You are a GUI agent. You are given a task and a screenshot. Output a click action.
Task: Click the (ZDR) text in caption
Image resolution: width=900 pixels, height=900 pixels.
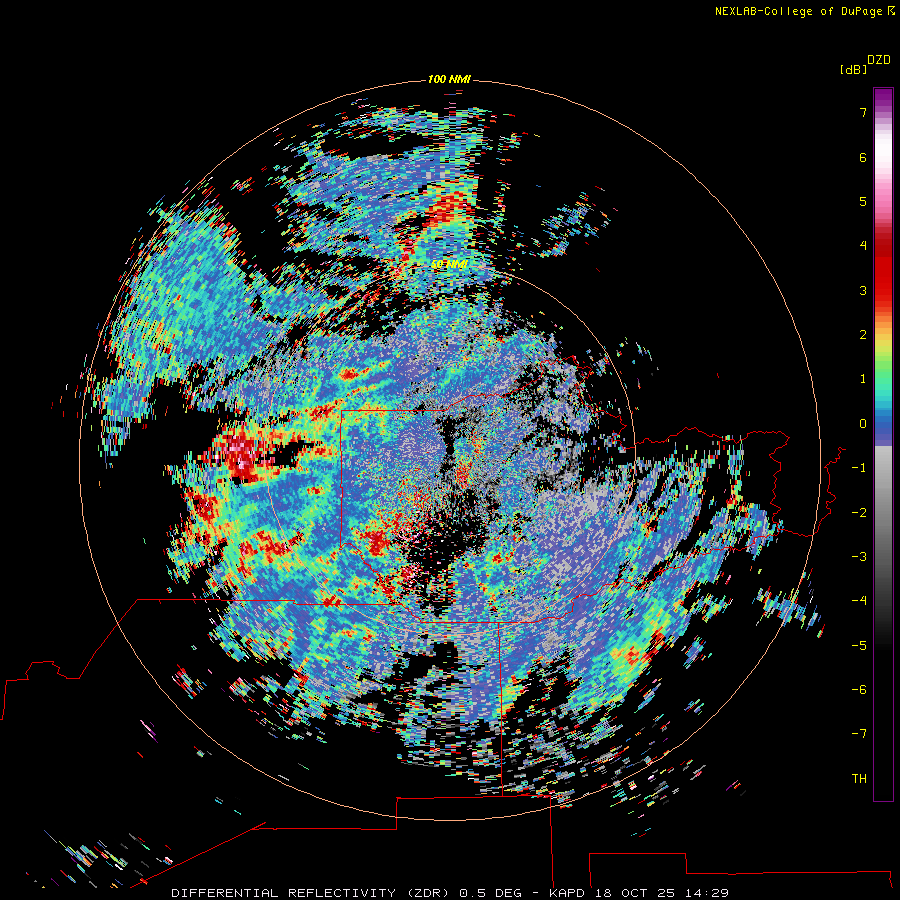429,893
